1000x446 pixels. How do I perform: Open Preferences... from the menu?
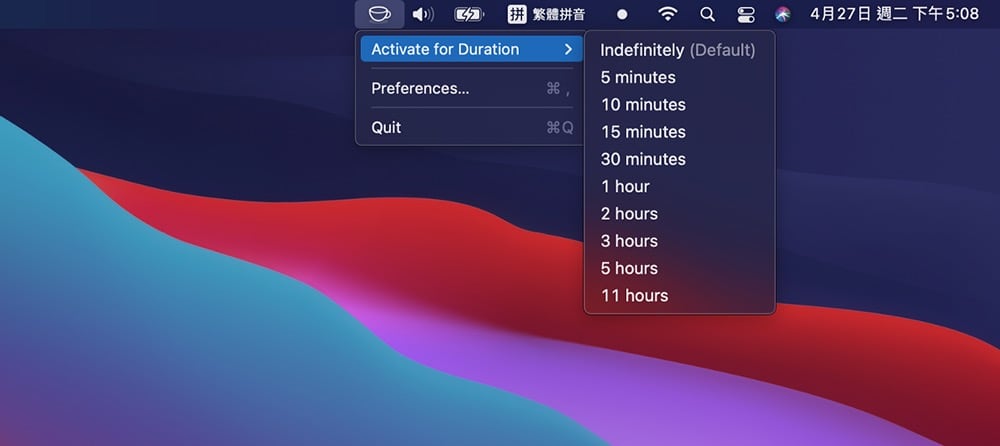[x=471, y=88]
